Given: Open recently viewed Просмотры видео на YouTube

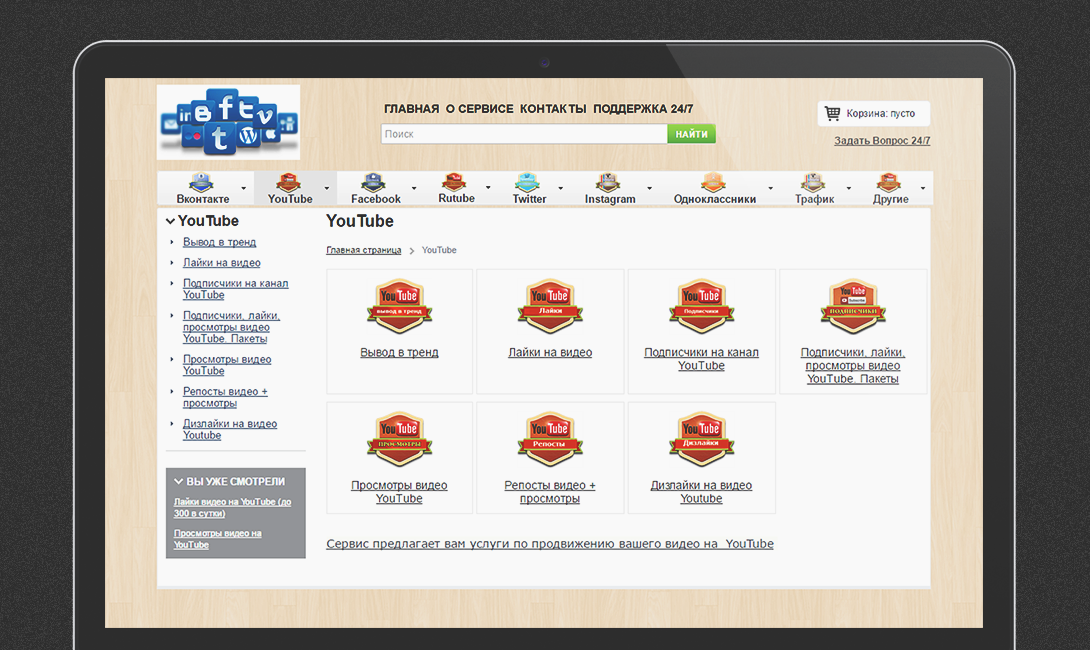Looking at the screenshot, I should pyautogui.click(x=218, y=539).
